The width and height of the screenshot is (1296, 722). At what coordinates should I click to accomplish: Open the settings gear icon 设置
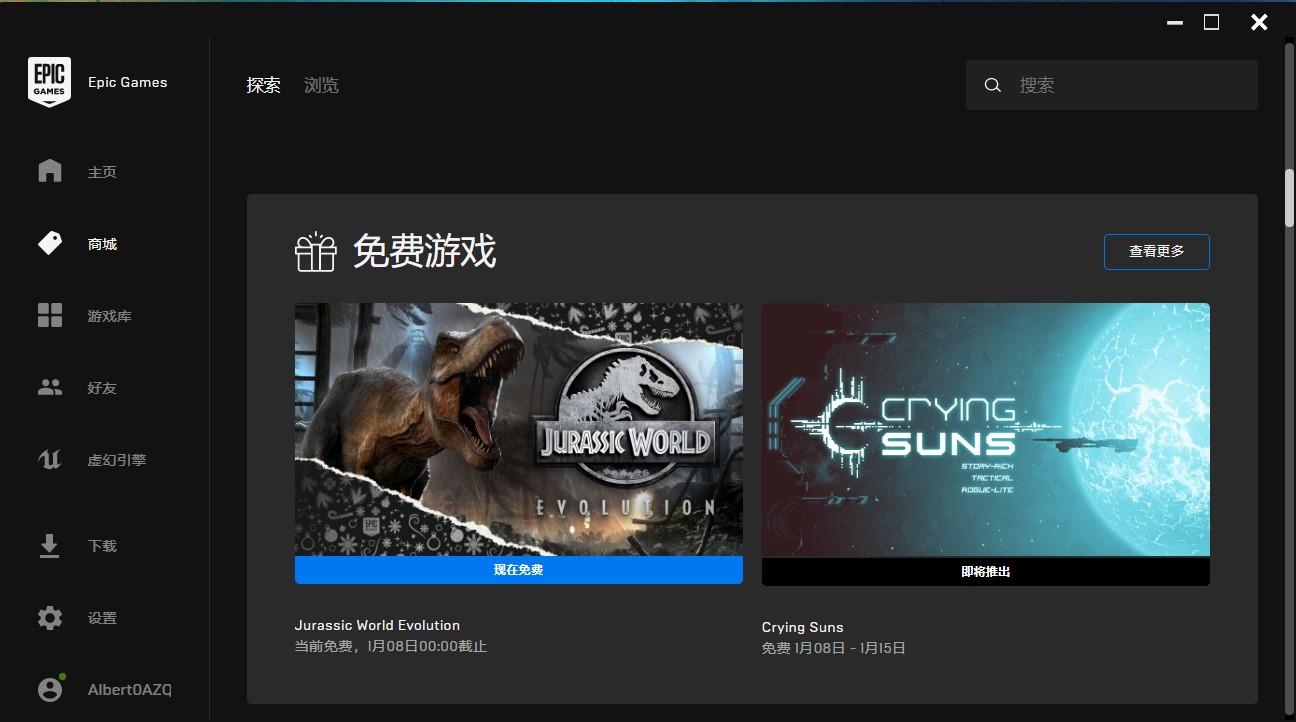(x=50, y=617)
